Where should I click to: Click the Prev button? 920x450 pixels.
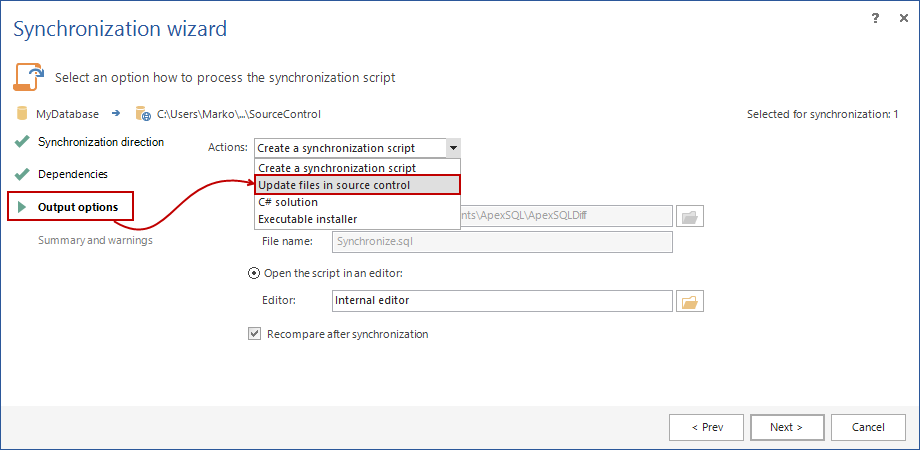tap(707, 427)
